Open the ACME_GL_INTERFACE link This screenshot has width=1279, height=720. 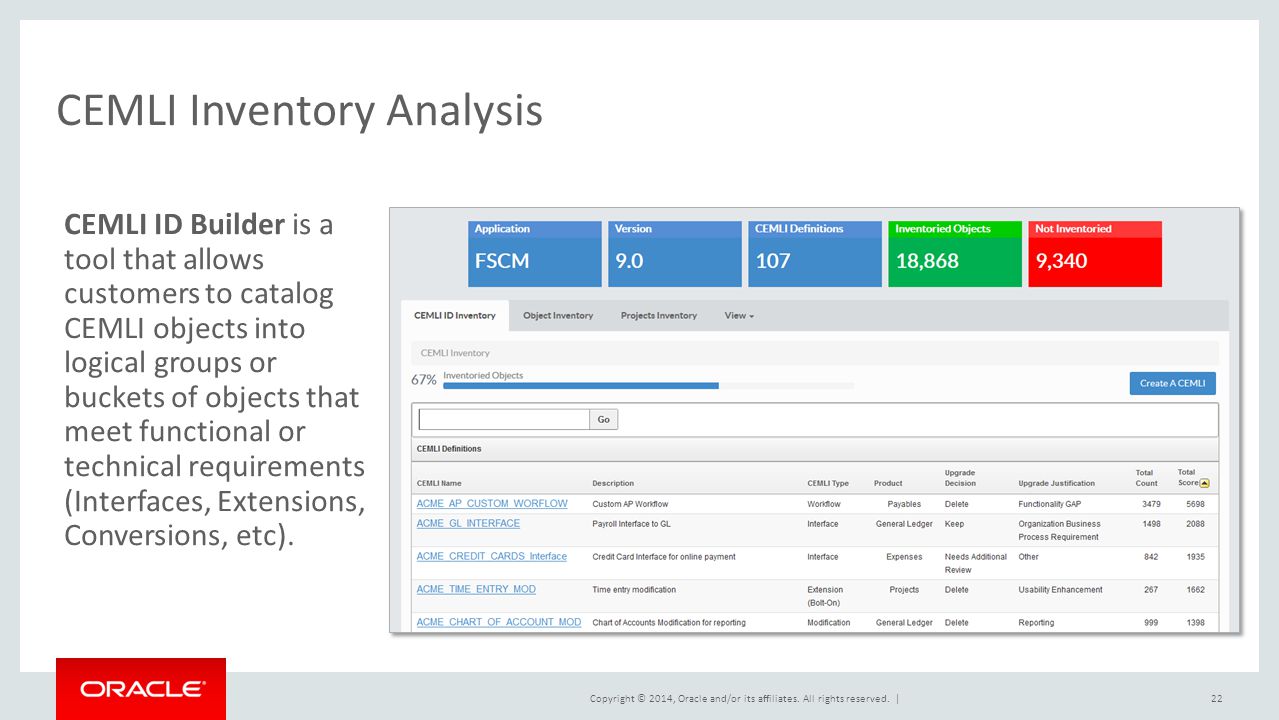[x=468, y=524]
